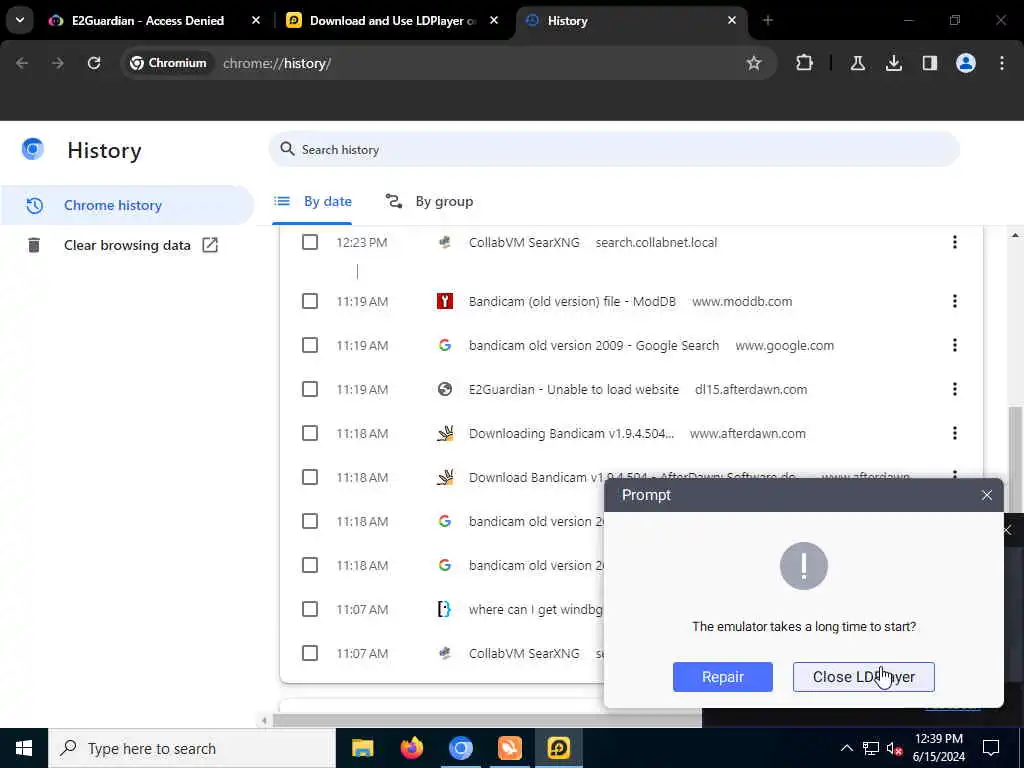Open actions menu for Downloading Bandicam entry

point(955,433)
